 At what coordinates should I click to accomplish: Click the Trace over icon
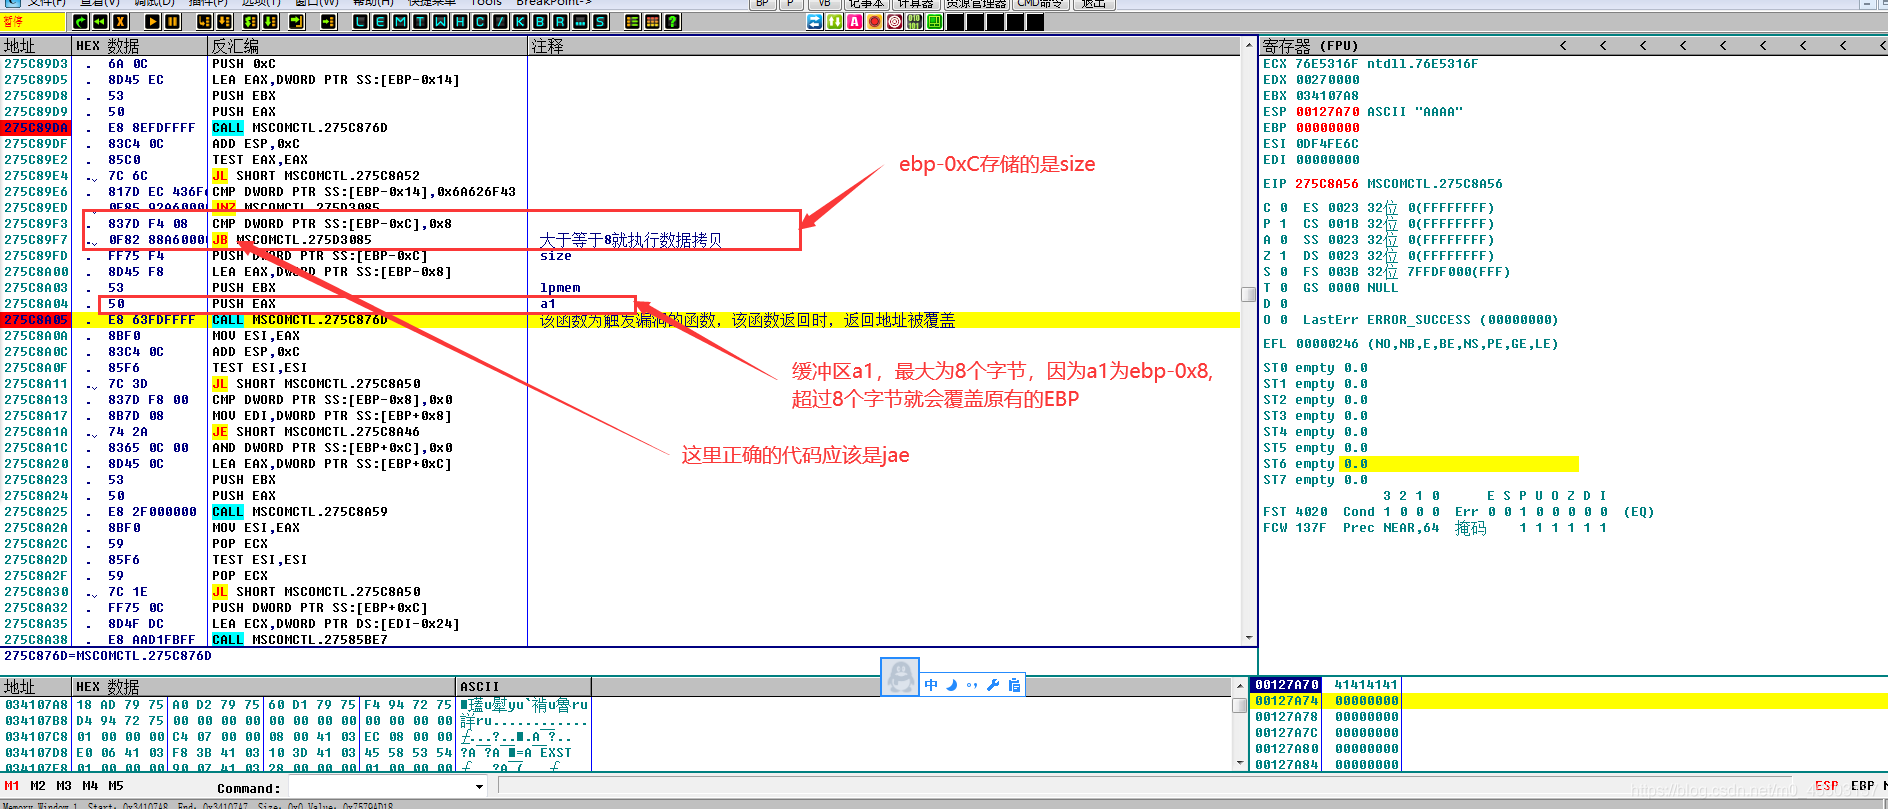[x=270, y=22]
